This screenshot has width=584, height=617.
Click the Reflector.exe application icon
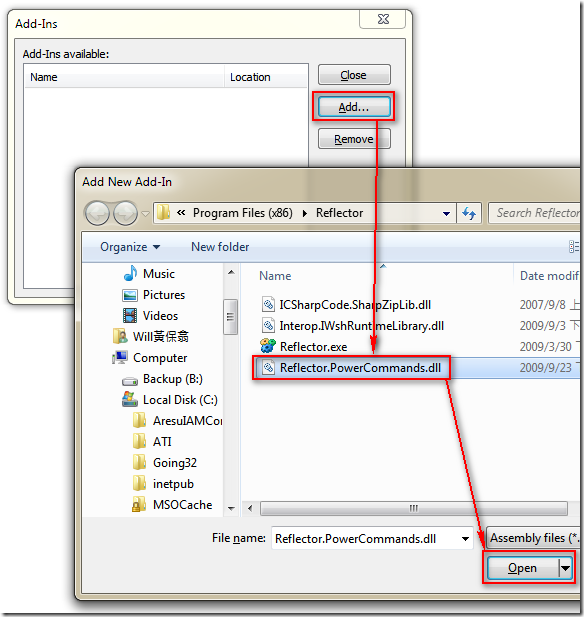click(268, 346)
